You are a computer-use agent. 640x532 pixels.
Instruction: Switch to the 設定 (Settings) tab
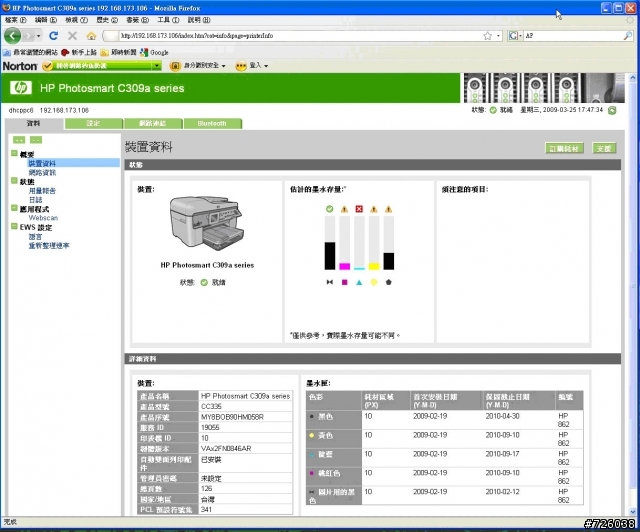coord(93,123)
